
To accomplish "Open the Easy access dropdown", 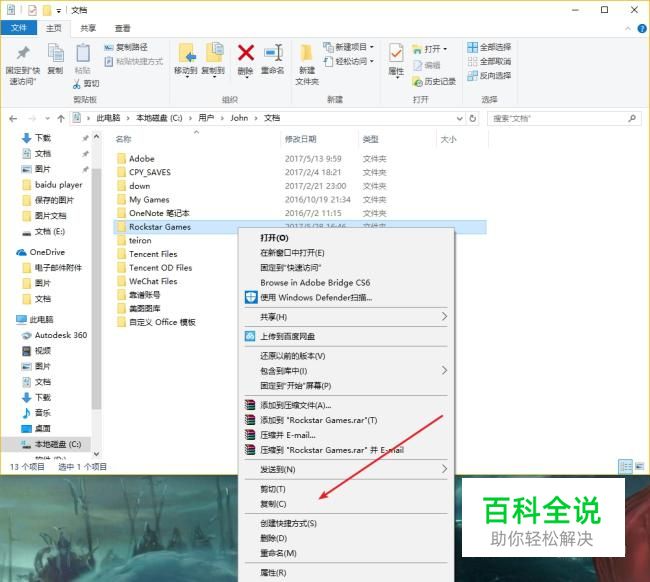I will click(349, 61).
